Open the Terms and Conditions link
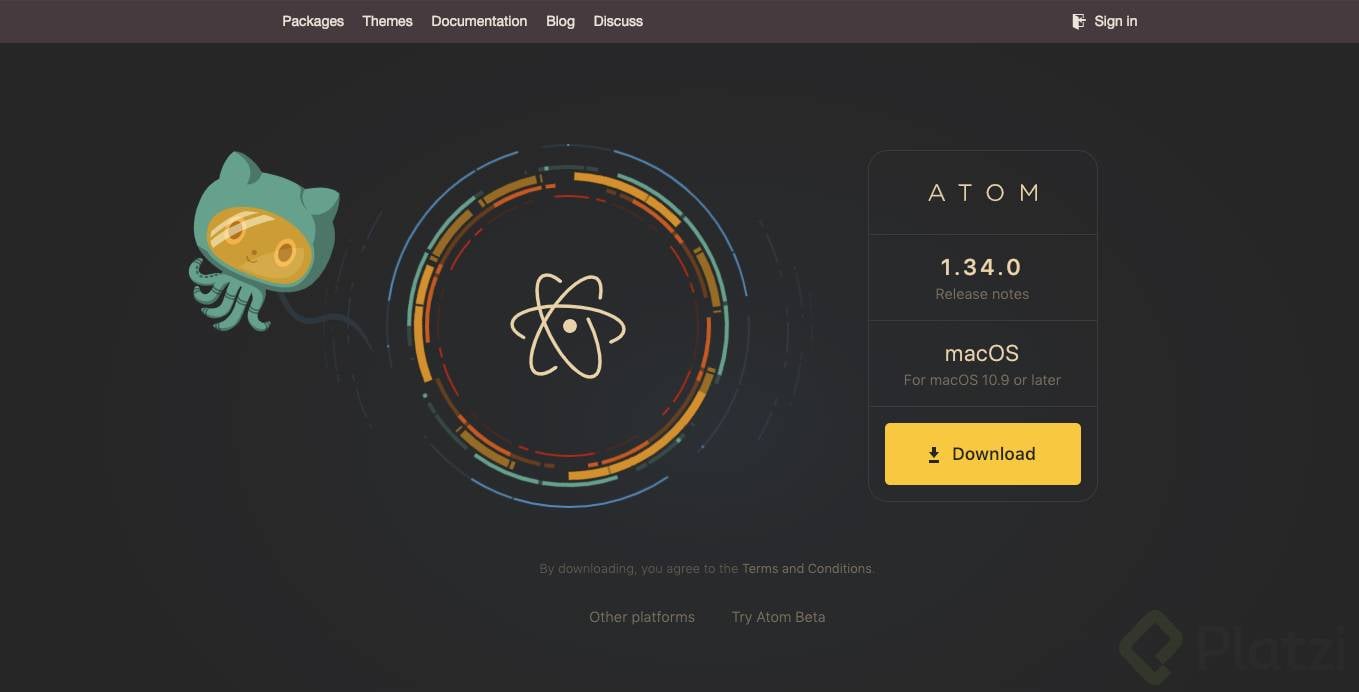The height and width of the screenshot is (692, 1359). tap(807, 568)
